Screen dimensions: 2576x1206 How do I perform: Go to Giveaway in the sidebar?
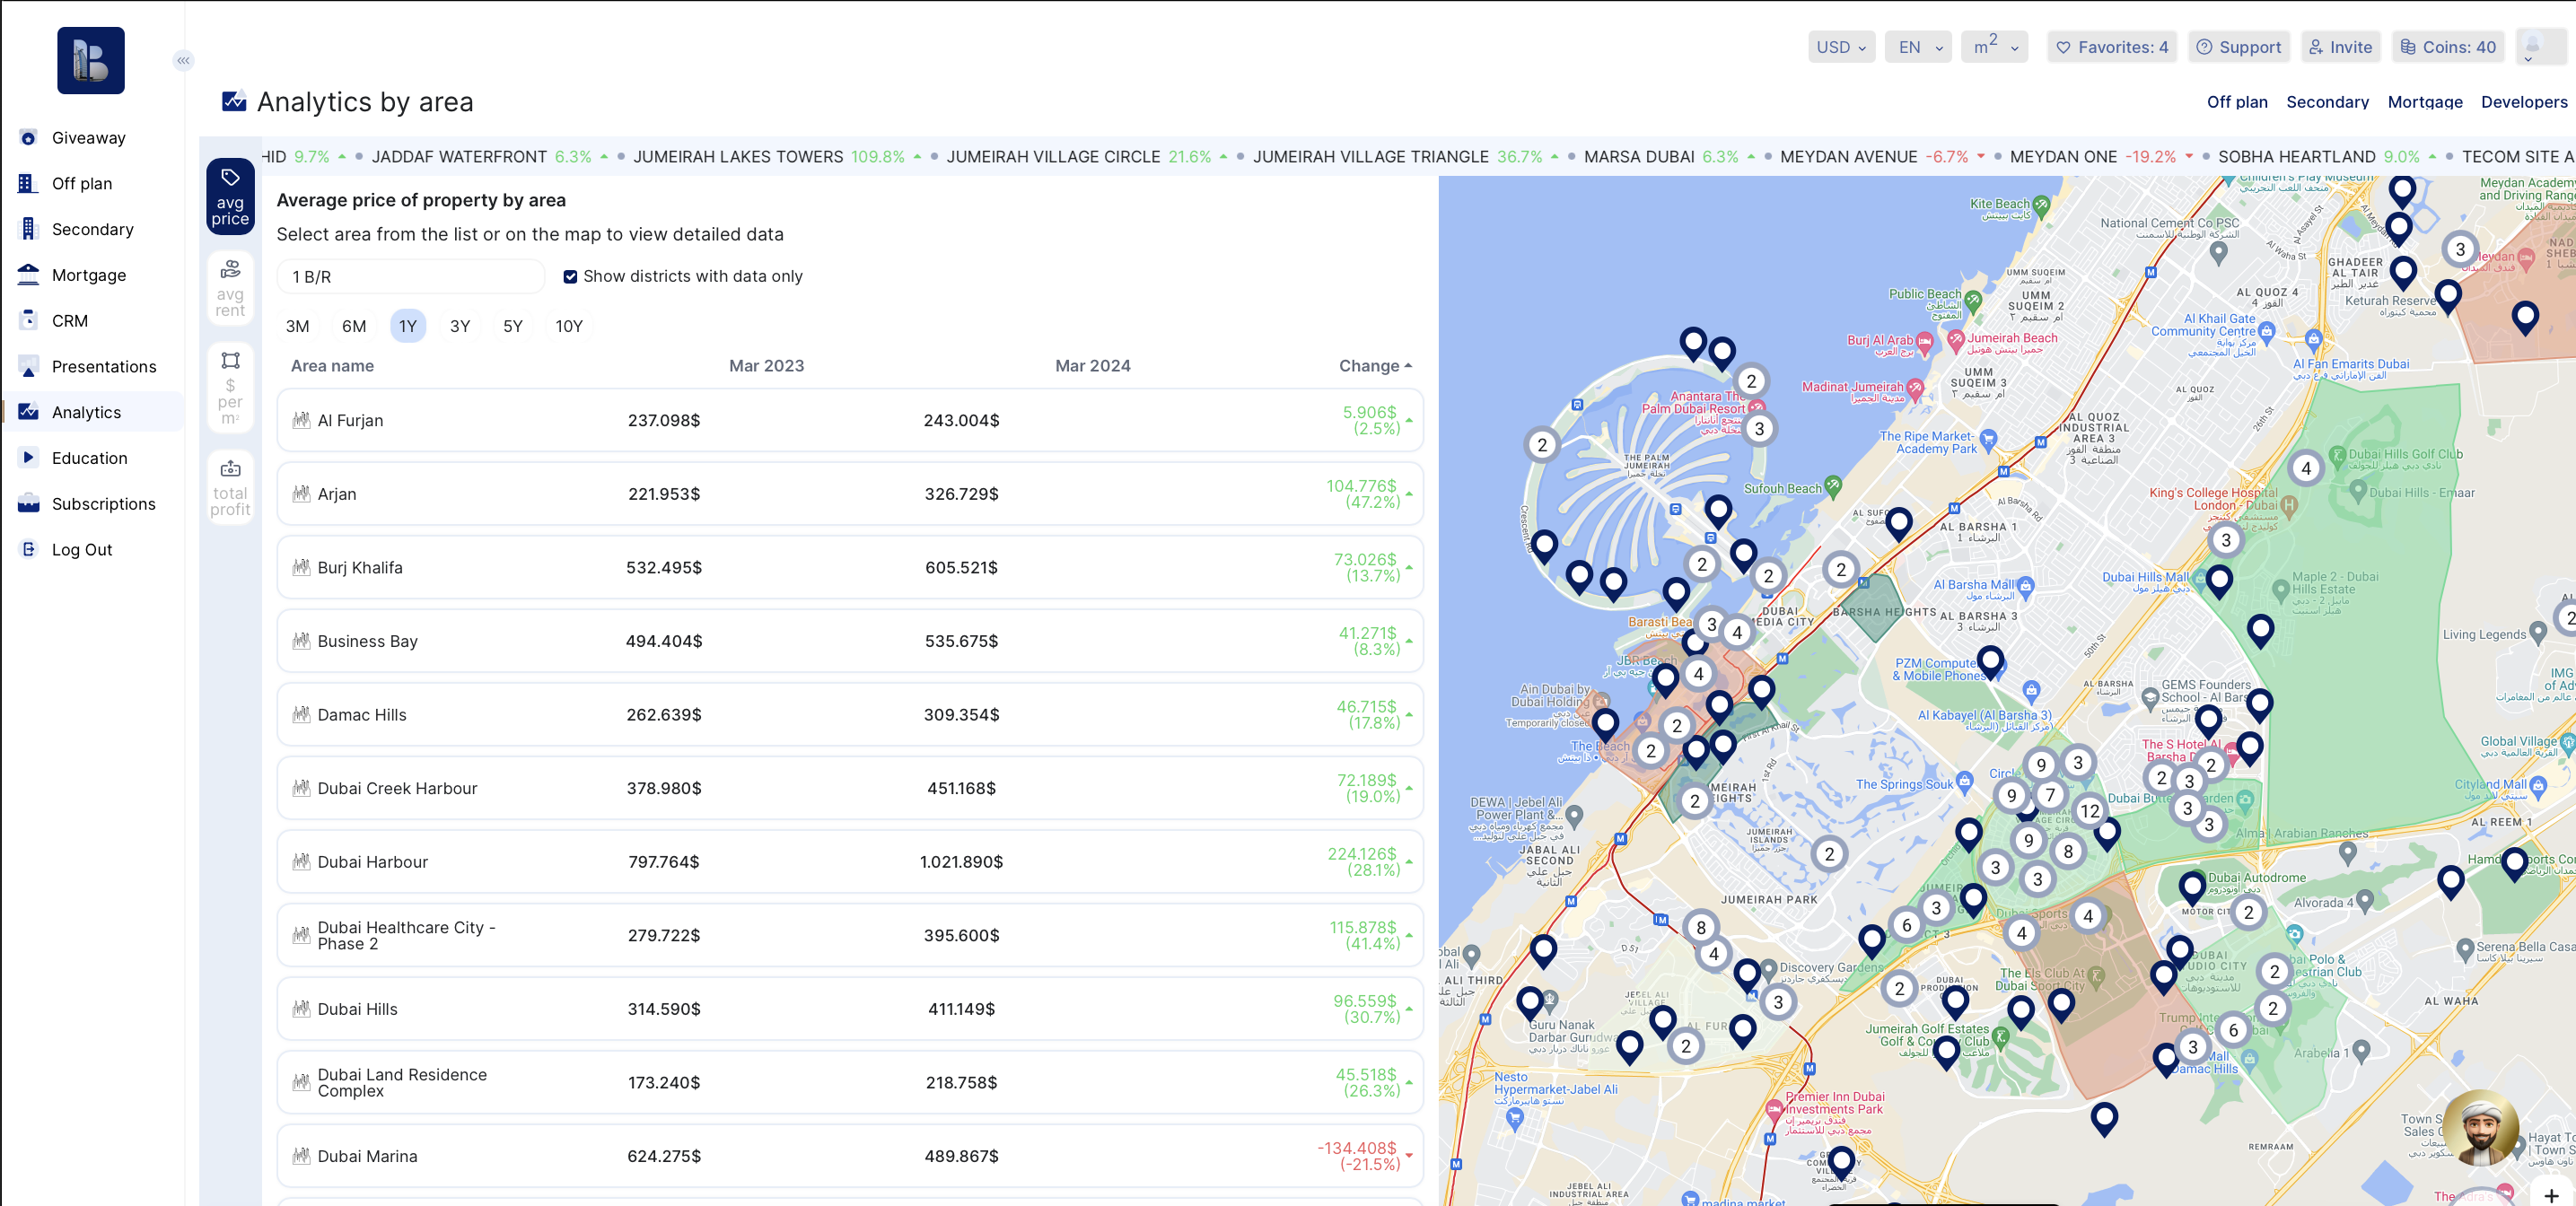pyautogui.click(x=89, y=138)
